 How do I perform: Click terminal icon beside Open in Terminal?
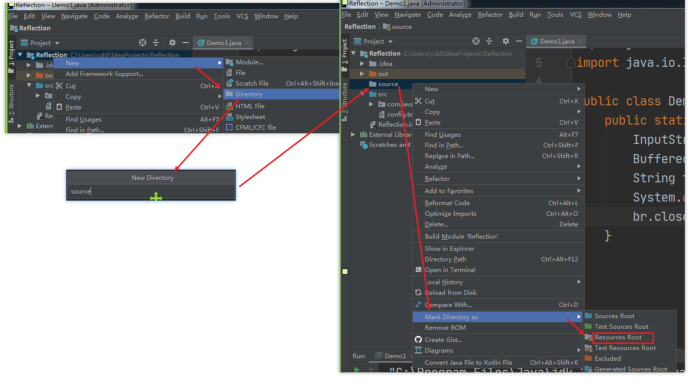[418, 269]
